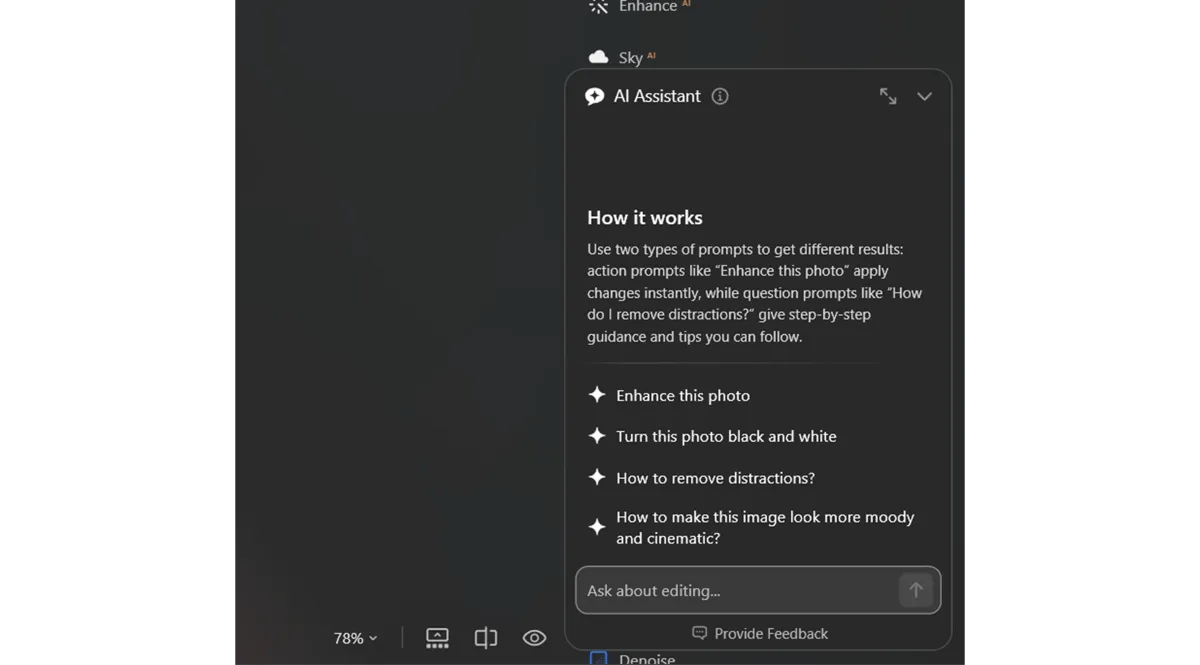Click the sparkle icon beside Enhance this photo
Image resolution: width=1200 pixels, height=665 pixels.
click(597, 395)
